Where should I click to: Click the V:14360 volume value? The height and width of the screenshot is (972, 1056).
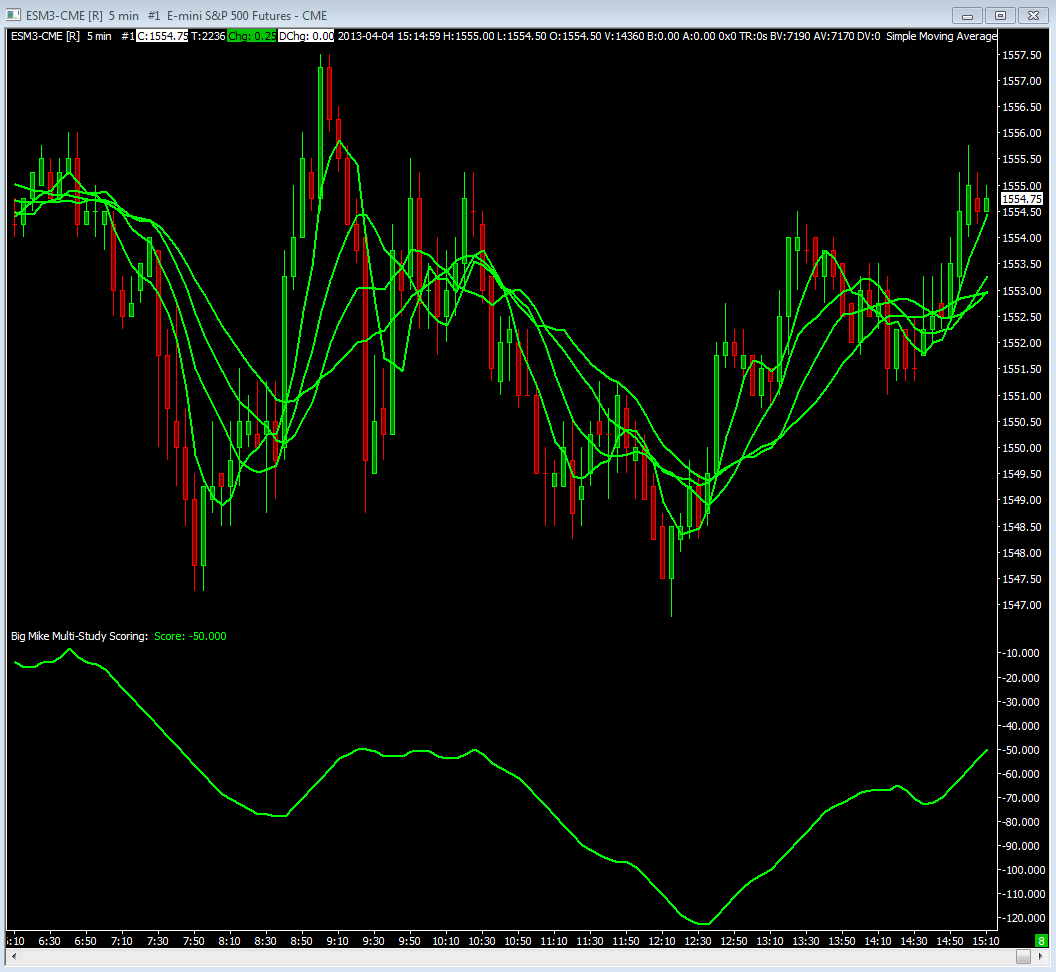coord(624,36)
